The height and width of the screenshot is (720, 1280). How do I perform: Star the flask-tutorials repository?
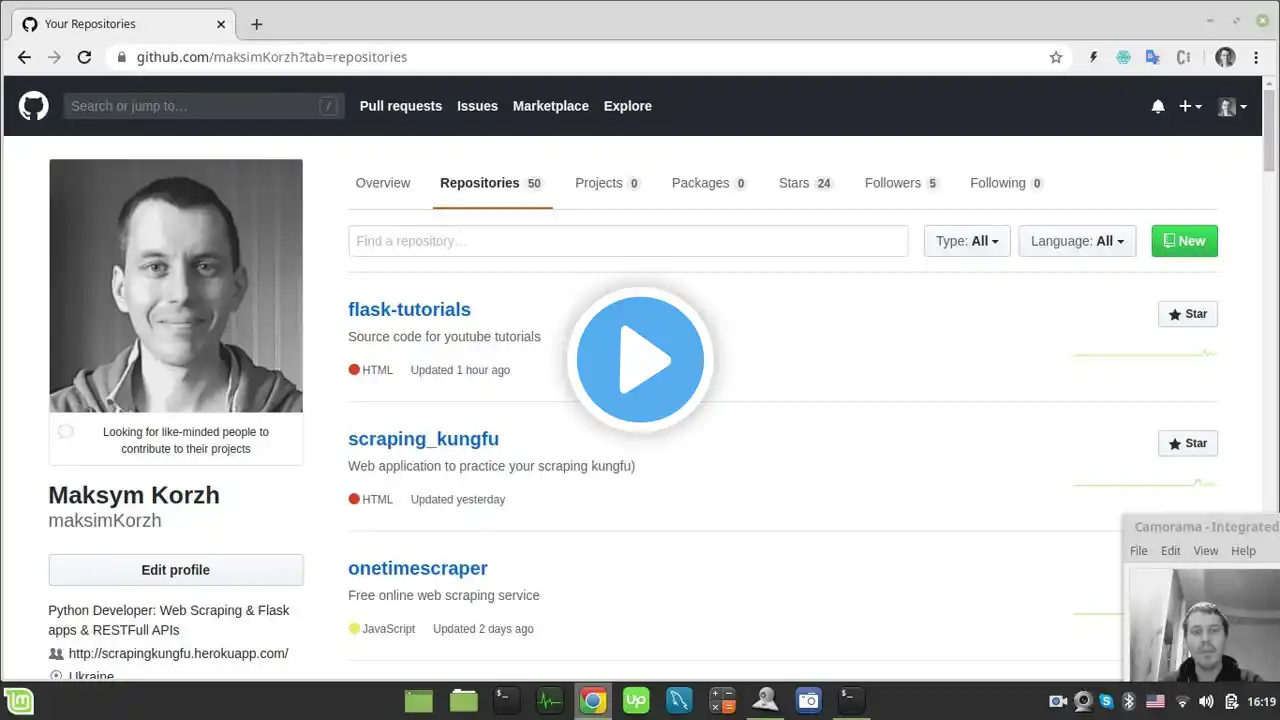(x=1188, y=314)
